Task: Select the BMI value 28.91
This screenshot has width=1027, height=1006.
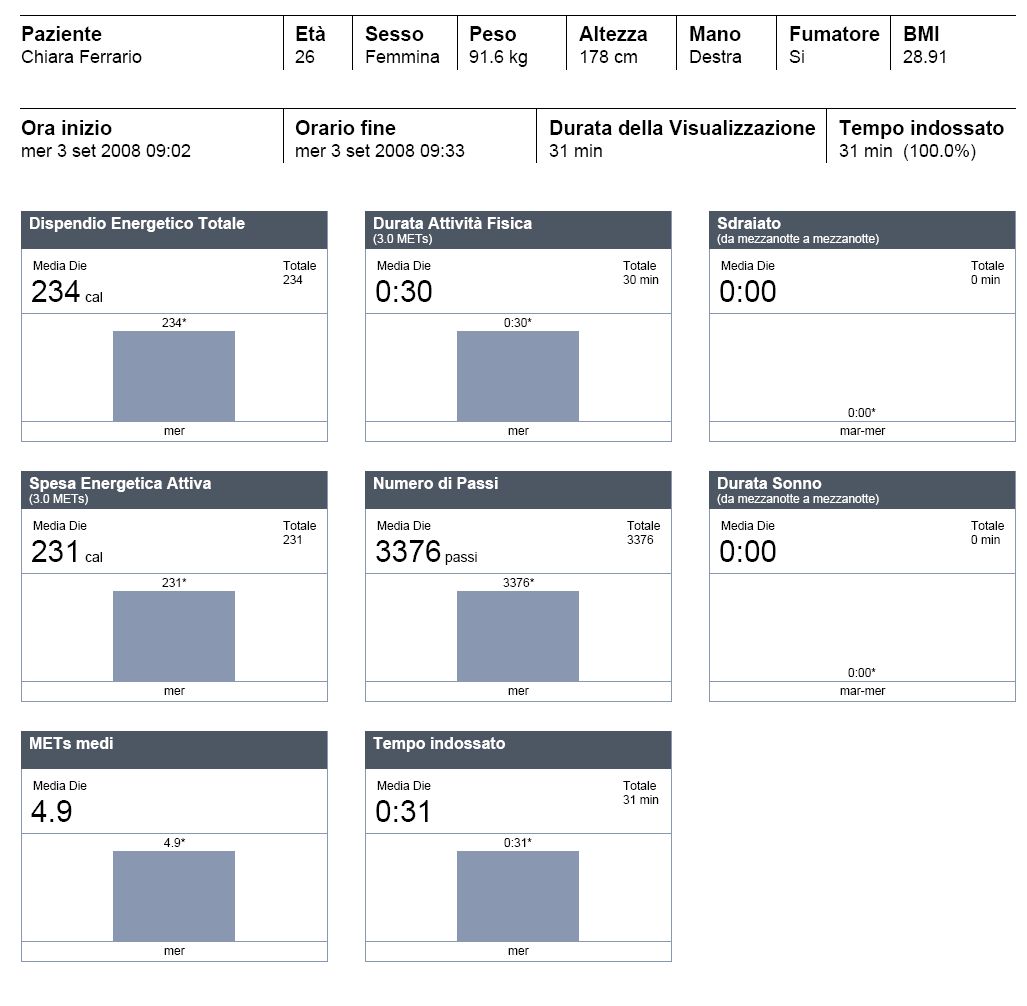Action: [x=925, y=57]
